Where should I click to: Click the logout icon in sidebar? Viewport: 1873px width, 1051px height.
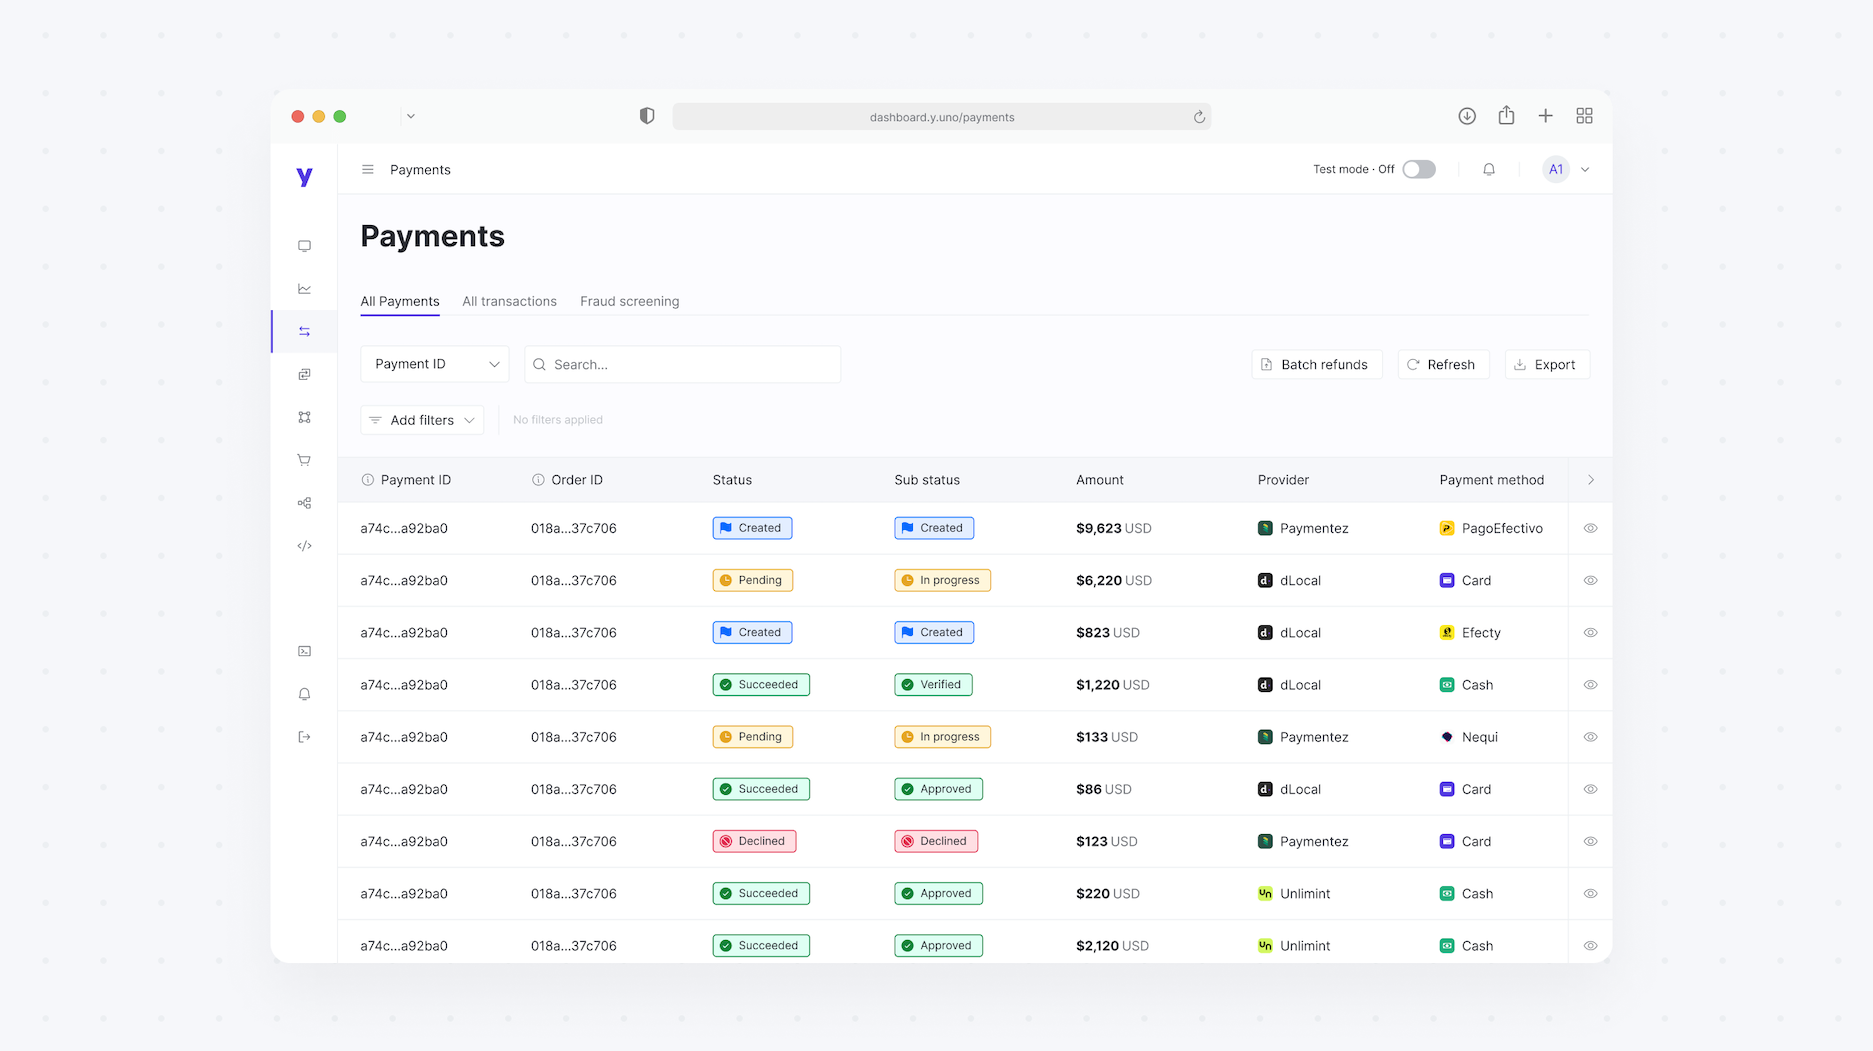click(x=304, y=737)
